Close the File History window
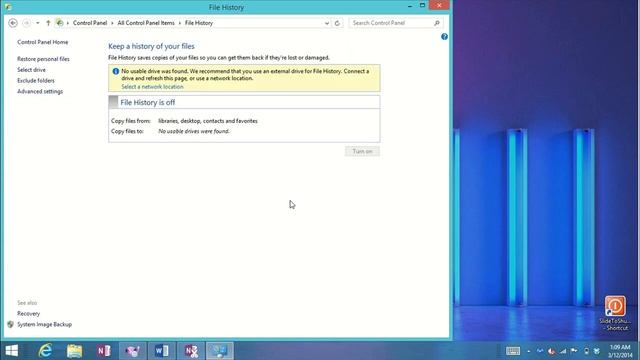 pyautogui.click(x=439, y=6)
